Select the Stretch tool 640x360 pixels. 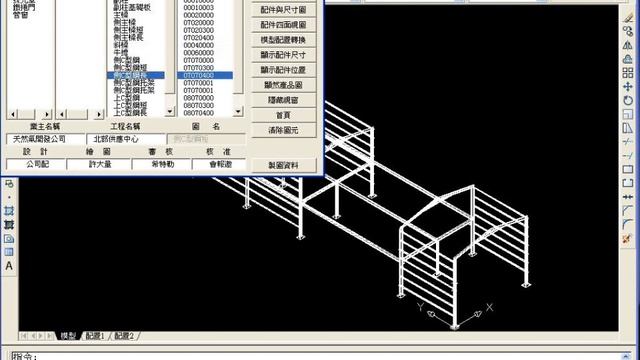(x=628, y=128)
